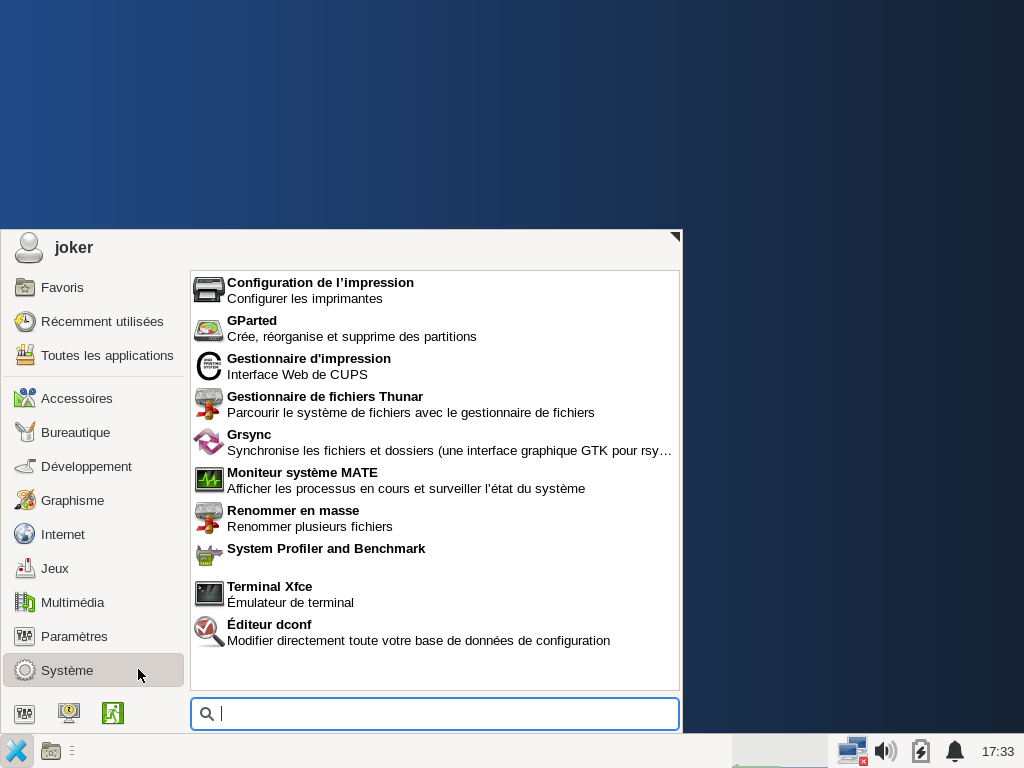Click the lock screen icon in the menu

click(69, 713)
